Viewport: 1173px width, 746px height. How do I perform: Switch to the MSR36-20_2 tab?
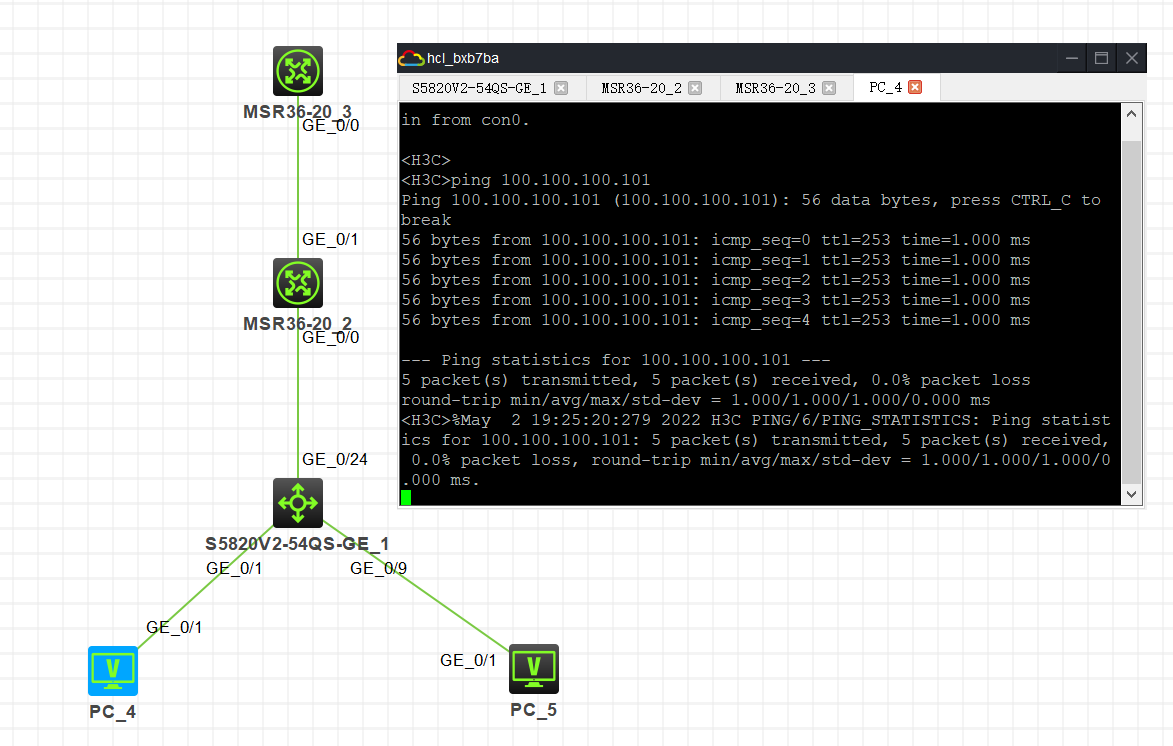(x=641, y=88)
